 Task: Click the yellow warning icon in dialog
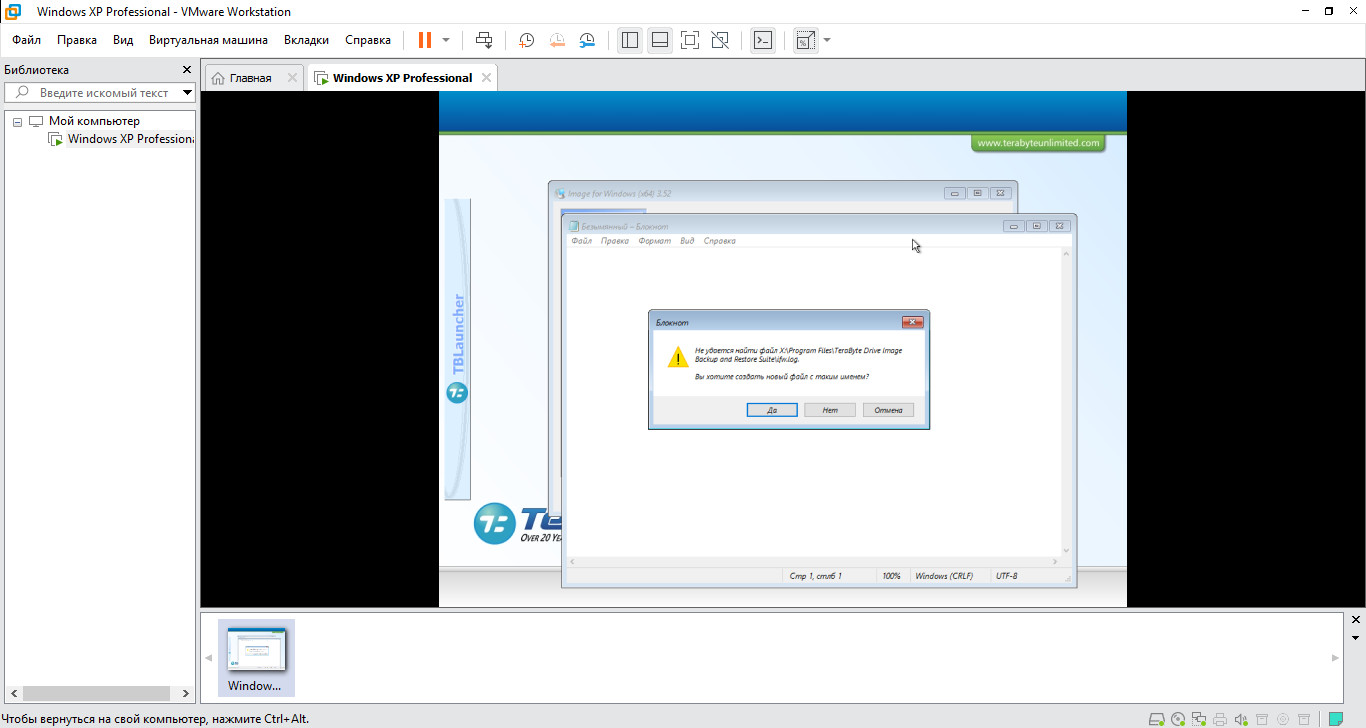point(677,357)
